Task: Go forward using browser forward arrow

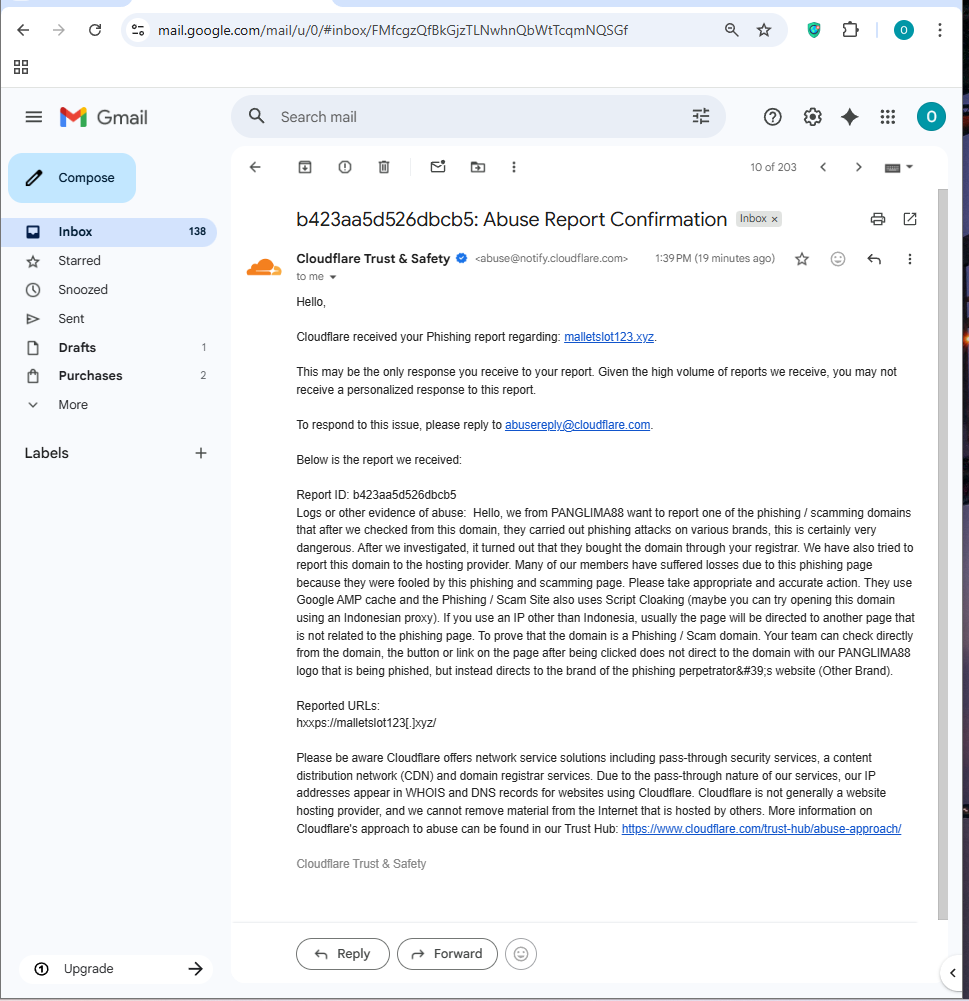Action: (x=59, y=30)
